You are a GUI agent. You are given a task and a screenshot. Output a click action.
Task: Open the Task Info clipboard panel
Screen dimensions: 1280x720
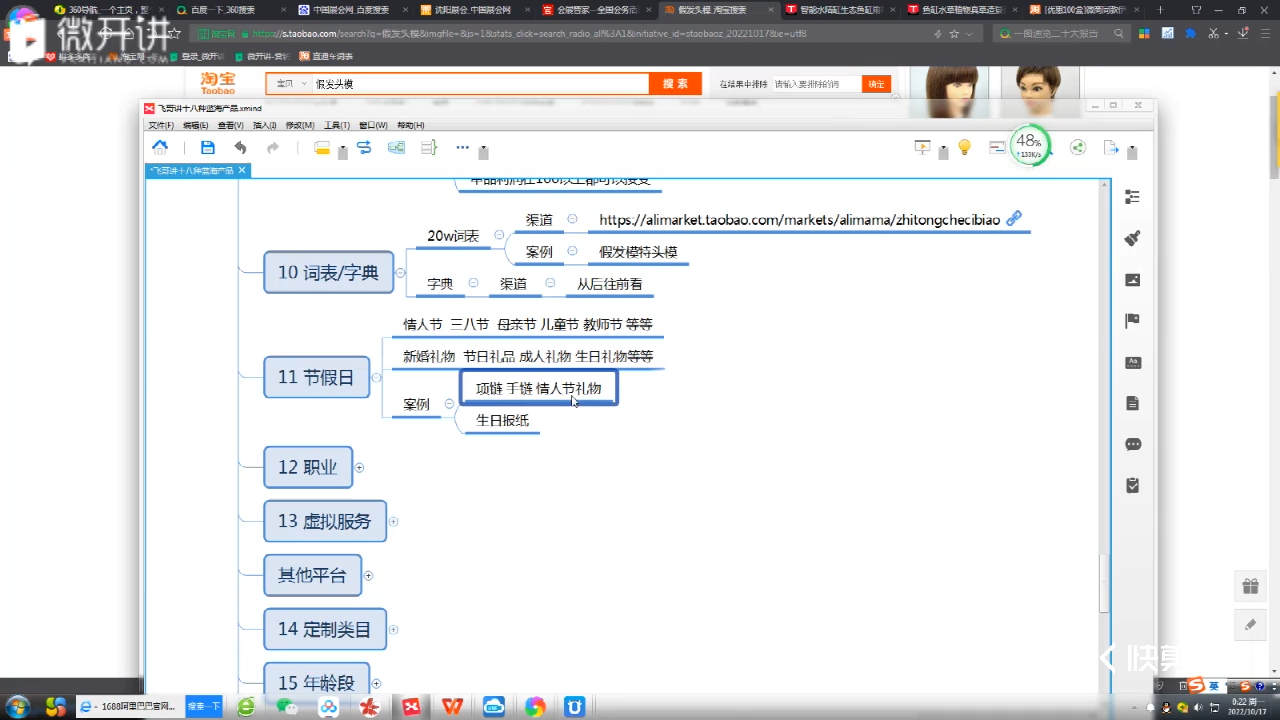coord(1132,485)
